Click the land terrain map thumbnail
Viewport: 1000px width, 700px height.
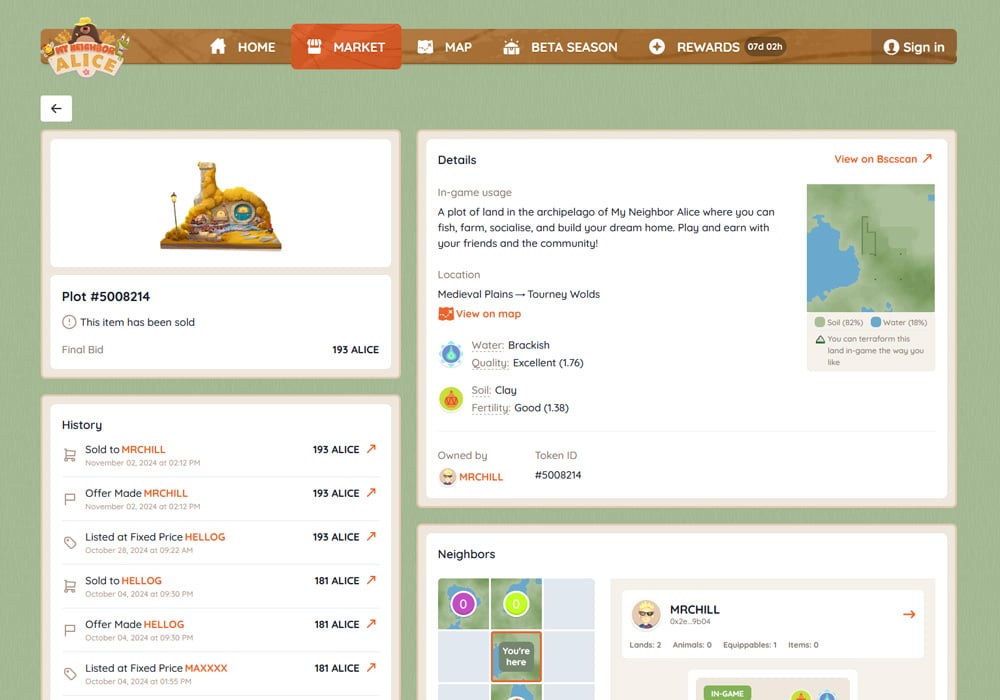[871, 248]
